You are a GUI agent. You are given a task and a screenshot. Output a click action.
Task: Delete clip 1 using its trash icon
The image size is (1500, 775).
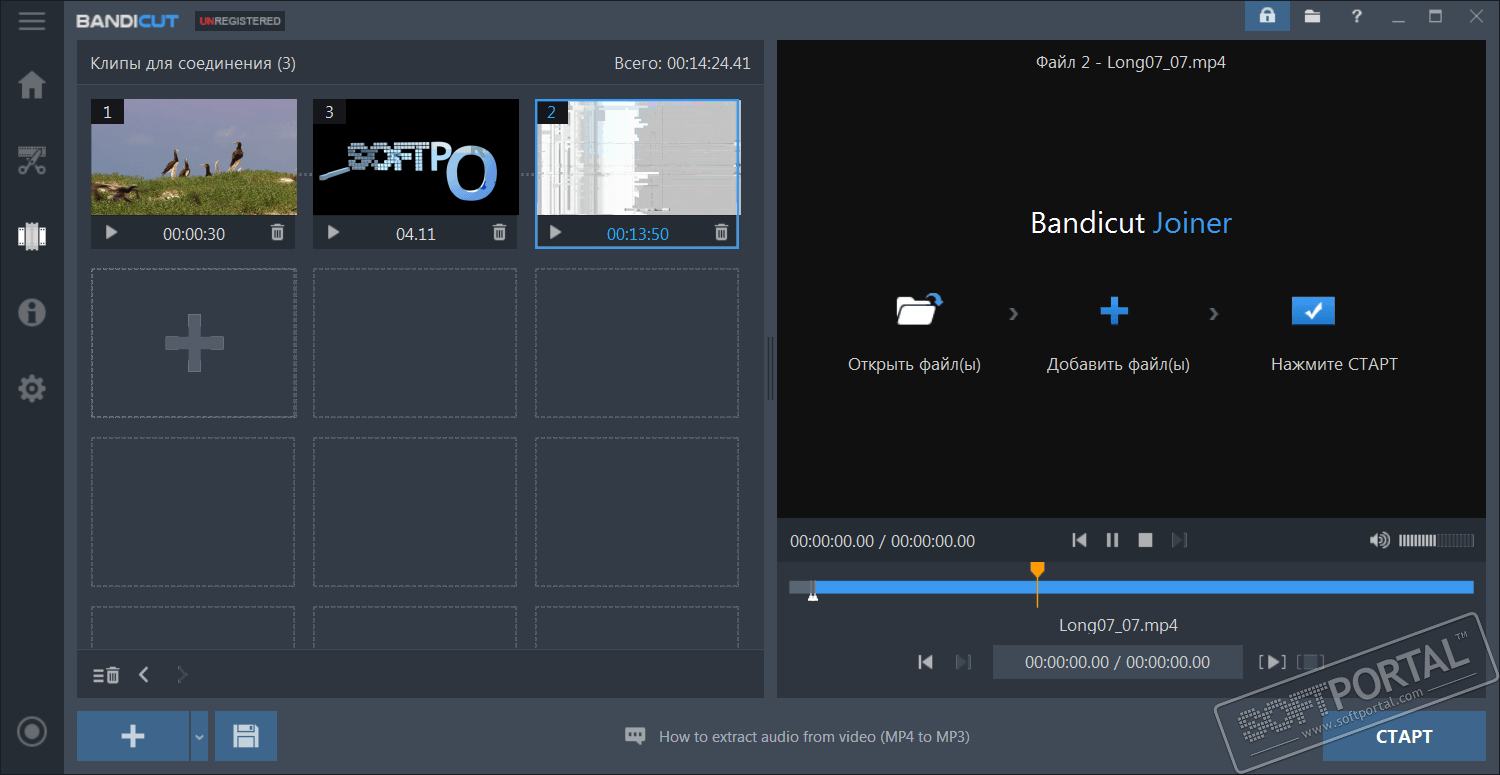277,233
